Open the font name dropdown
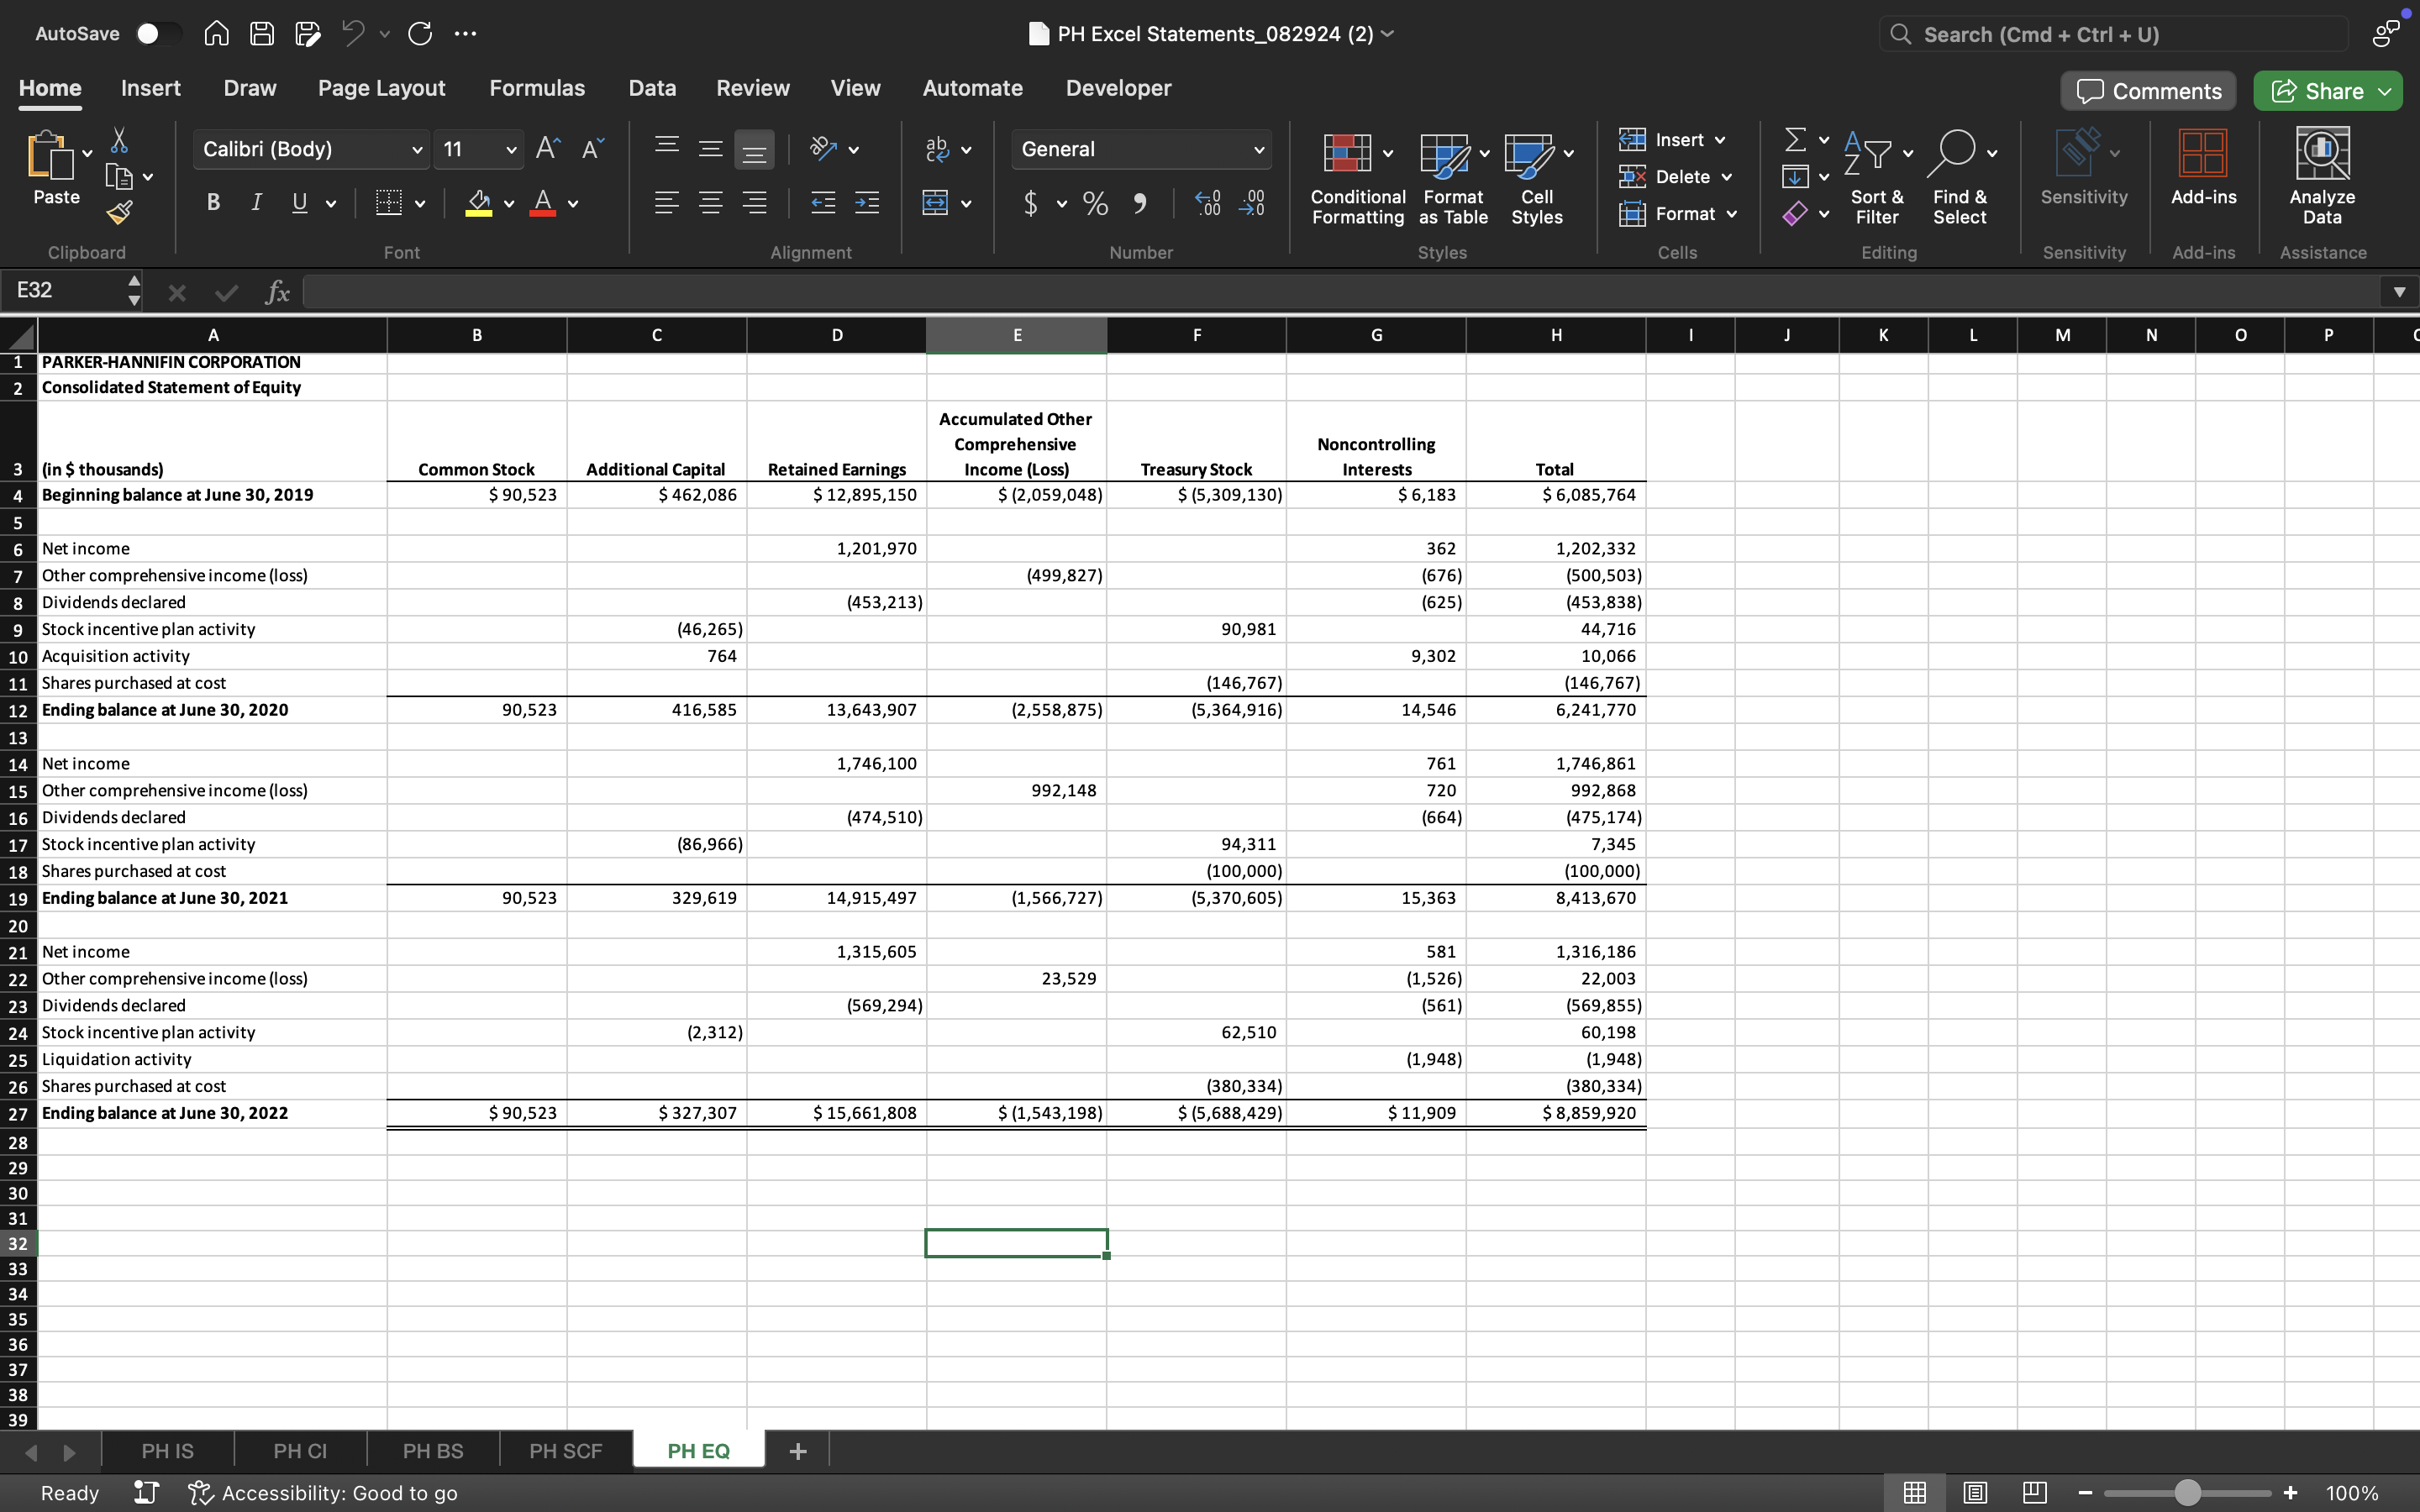Image resolution: width=2420 pixels, height=1512 pixels. tap(417, 150)
